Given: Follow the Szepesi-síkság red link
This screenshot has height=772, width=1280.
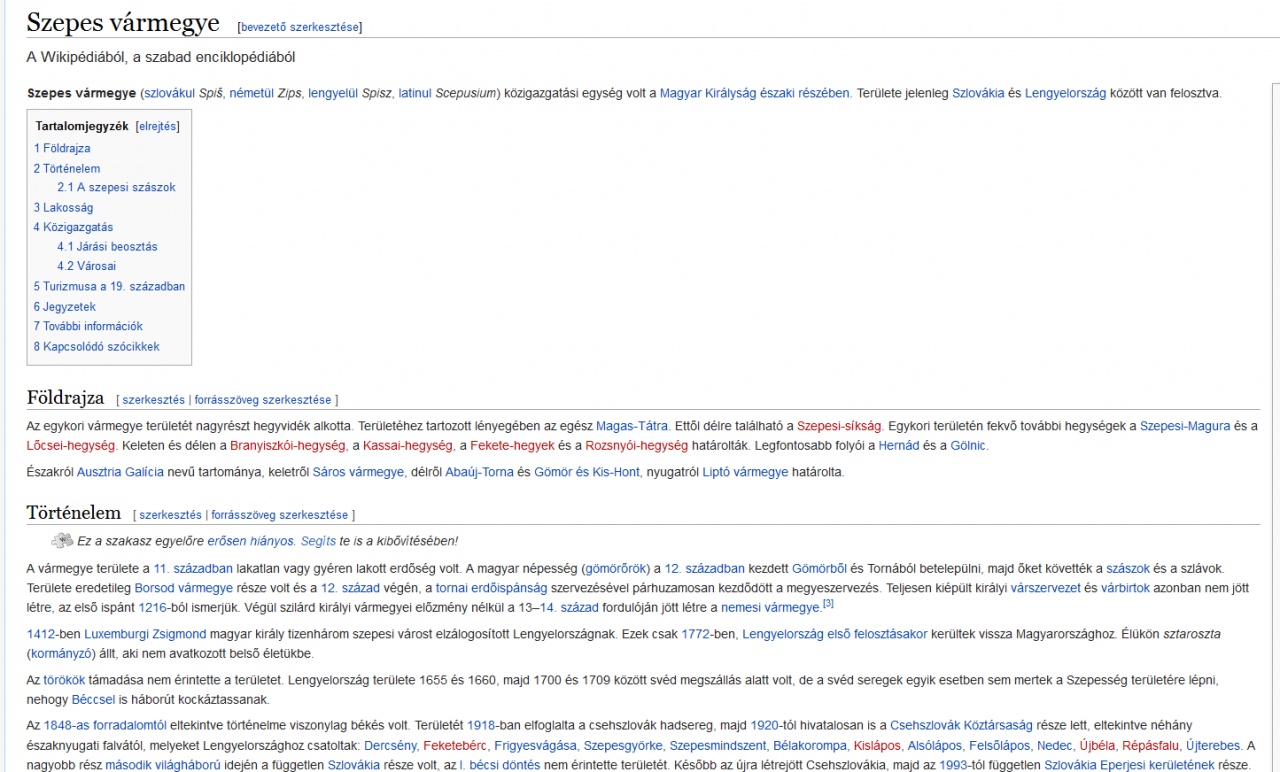Looking at the screenshot, I should pyautogui.click(x=839, y=426).
